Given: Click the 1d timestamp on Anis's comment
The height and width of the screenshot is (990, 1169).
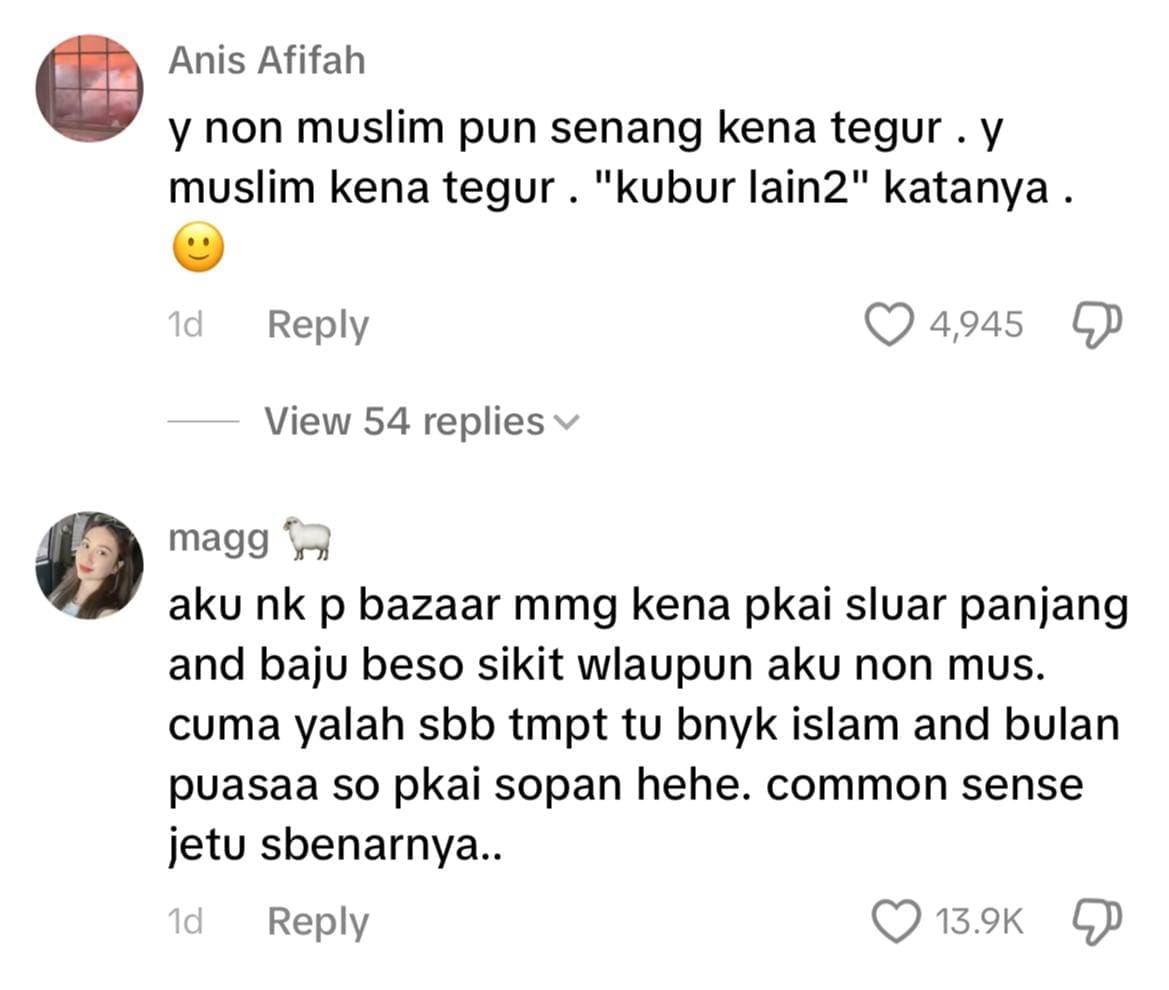Looking at the screenshot, I should coord(185,324).
